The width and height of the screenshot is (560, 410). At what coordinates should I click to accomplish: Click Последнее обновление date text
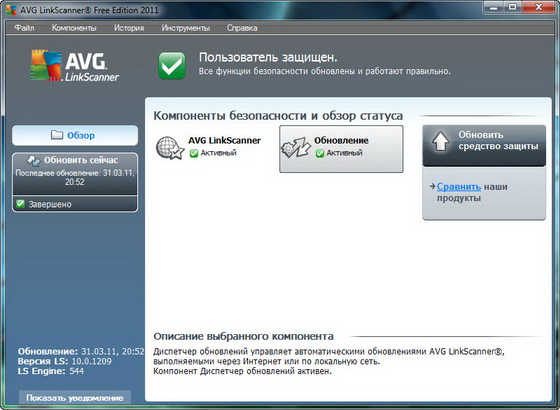[75, 178]
